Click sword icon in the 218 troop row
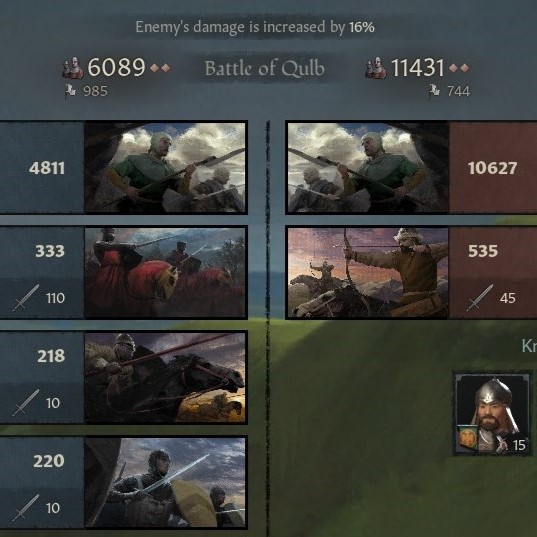The image size is (537, 537). click(x=26, y=402)
